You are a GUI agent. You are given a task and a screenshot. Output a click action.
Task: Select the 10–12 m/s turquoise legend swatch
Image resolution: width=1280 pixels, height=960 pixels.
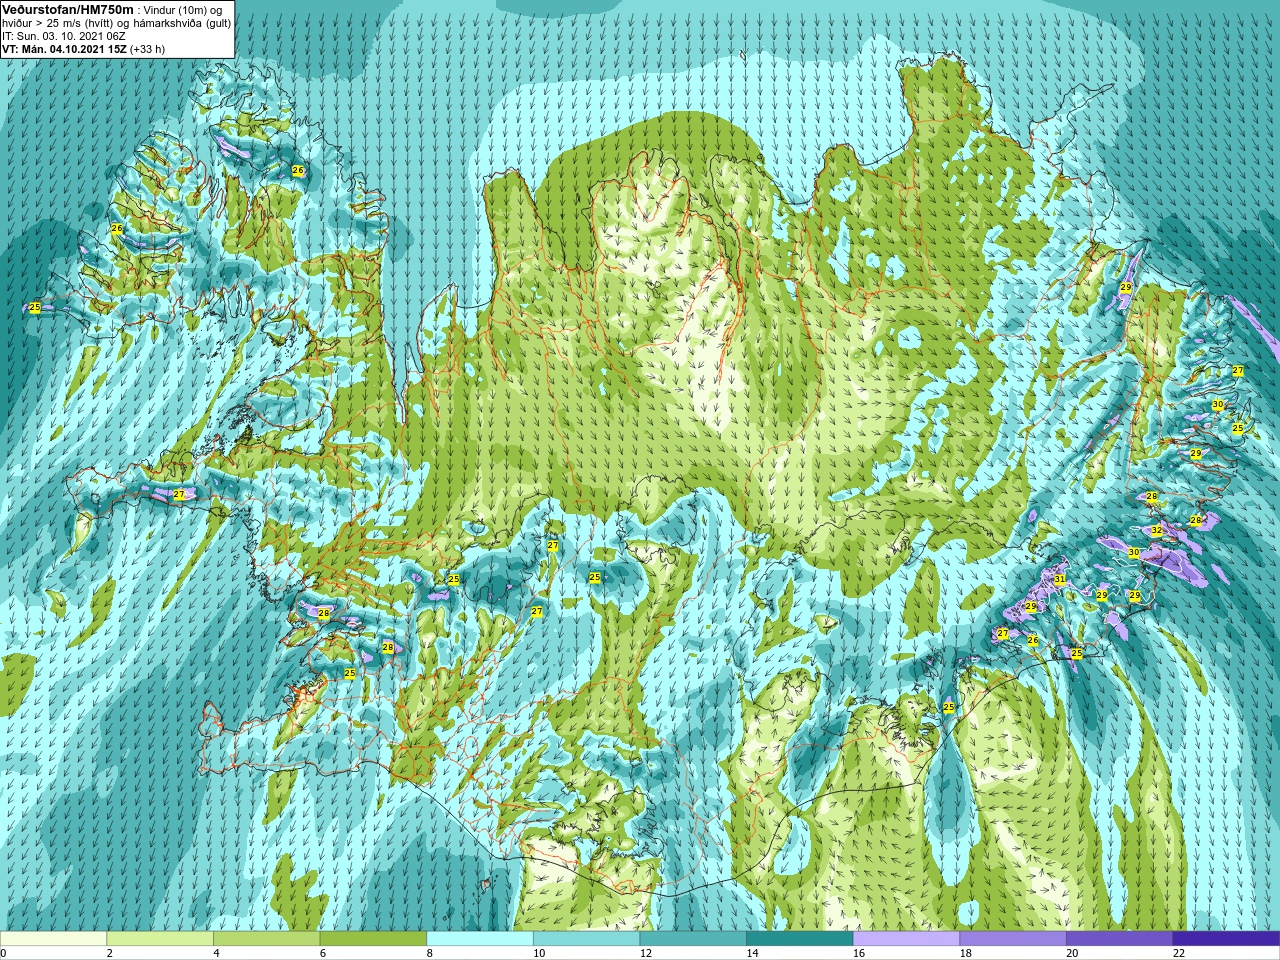click(586, 938)
